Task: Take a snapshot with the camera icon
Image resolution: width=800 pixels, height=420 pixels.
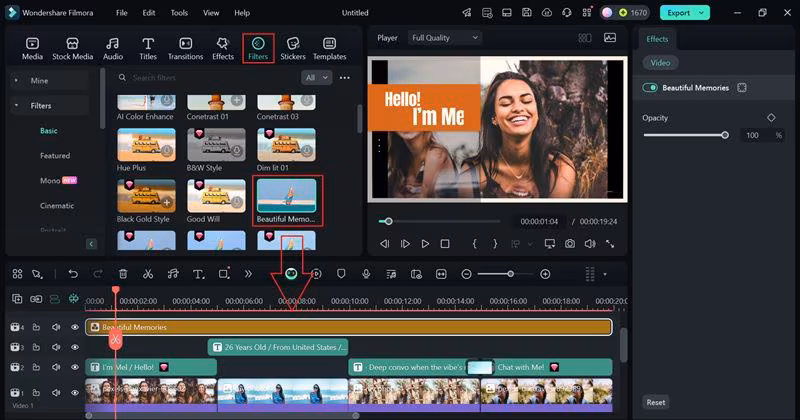Action: pyautogui.click(x=569, y=243)
